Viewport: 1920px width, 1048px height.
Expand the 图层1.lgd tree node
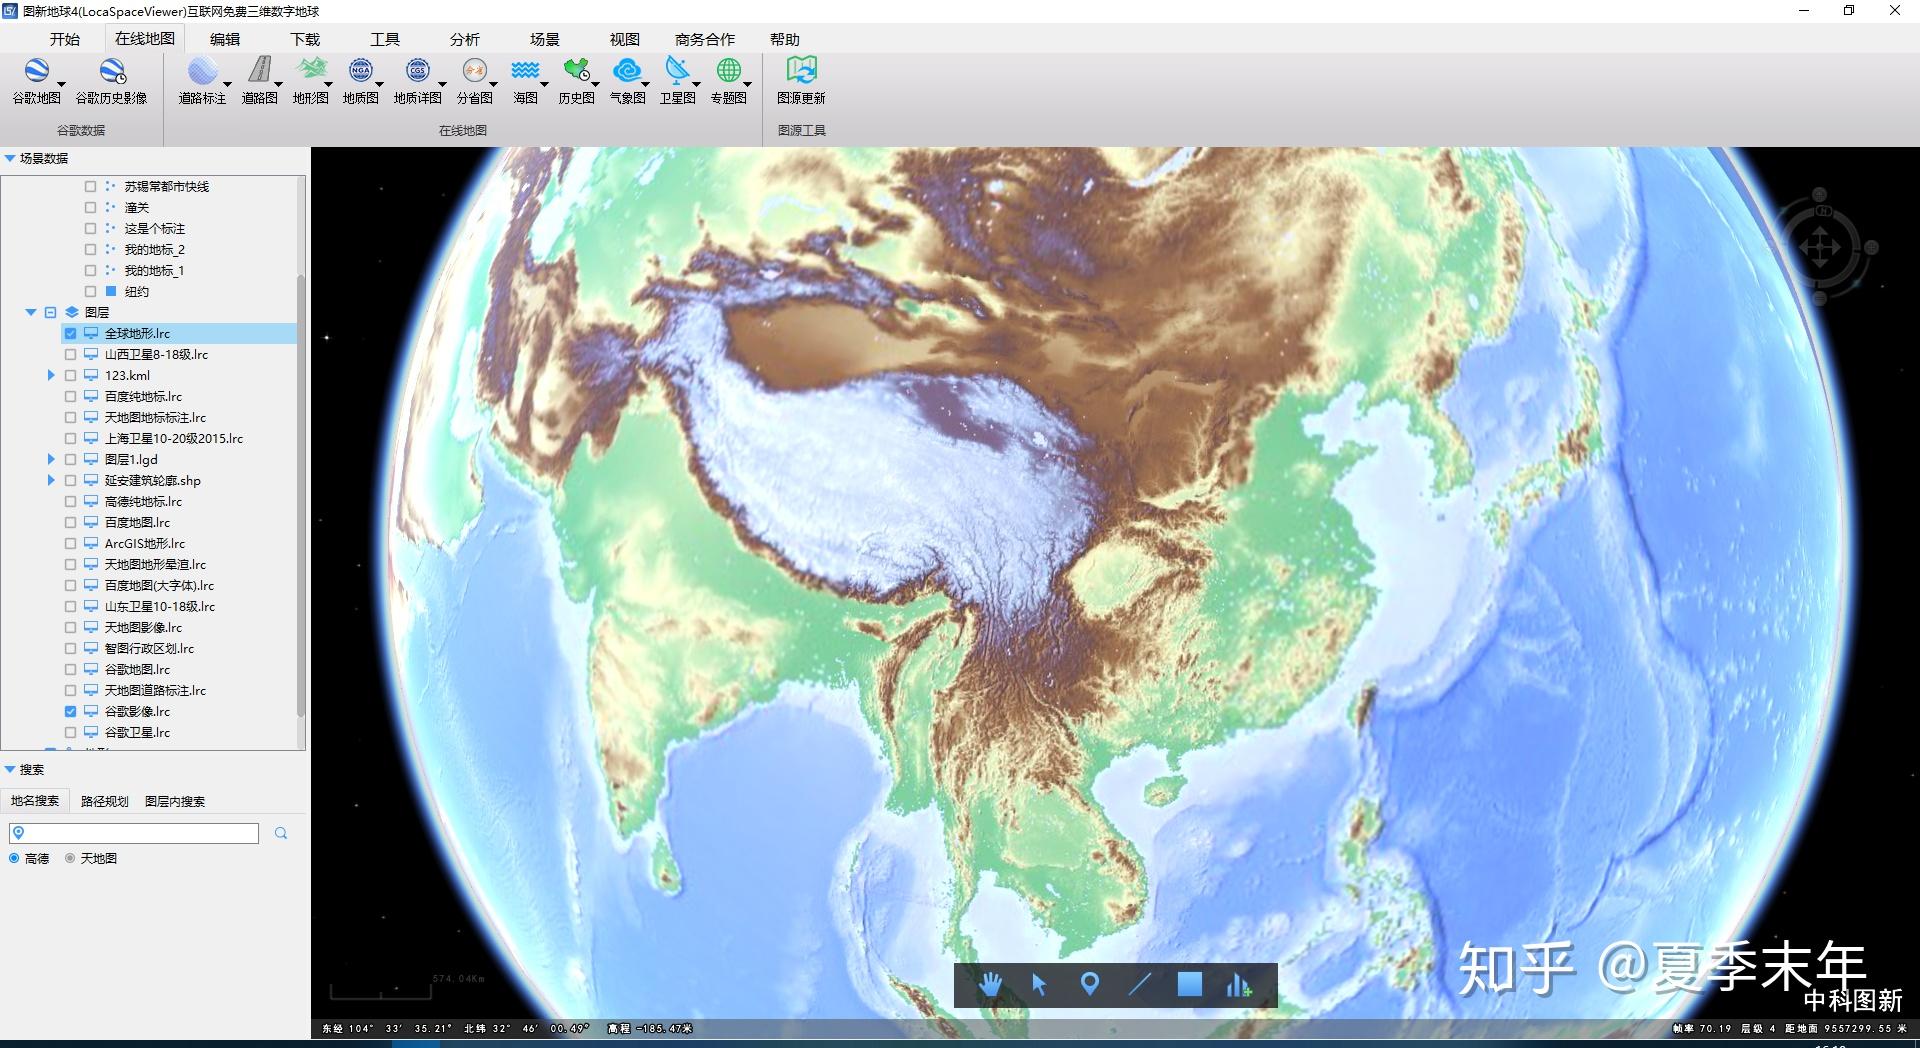click(51, 460)
